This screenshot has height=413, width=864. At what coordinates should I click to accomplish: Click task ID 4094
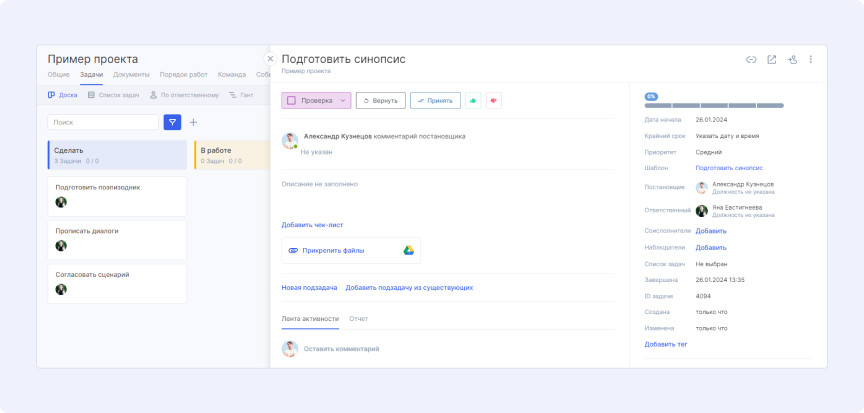pos(703,296)
